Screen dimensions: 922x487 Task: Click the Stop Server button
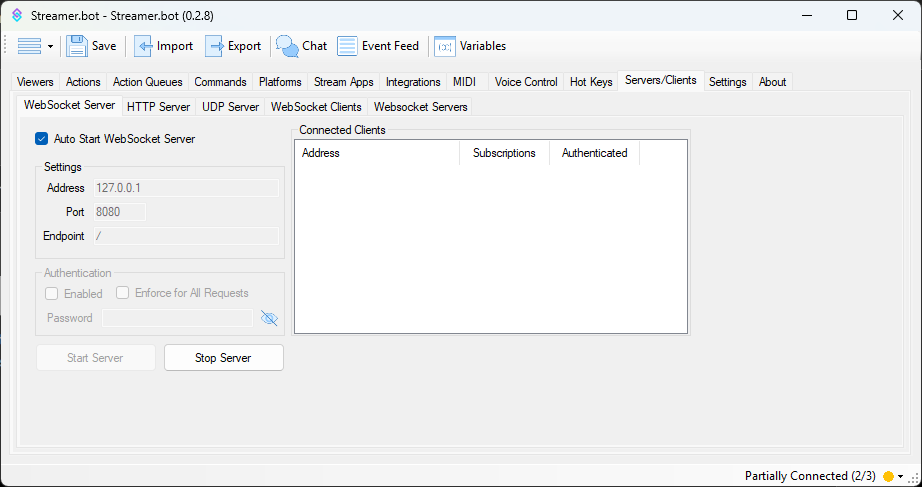[x=223, y=358]
